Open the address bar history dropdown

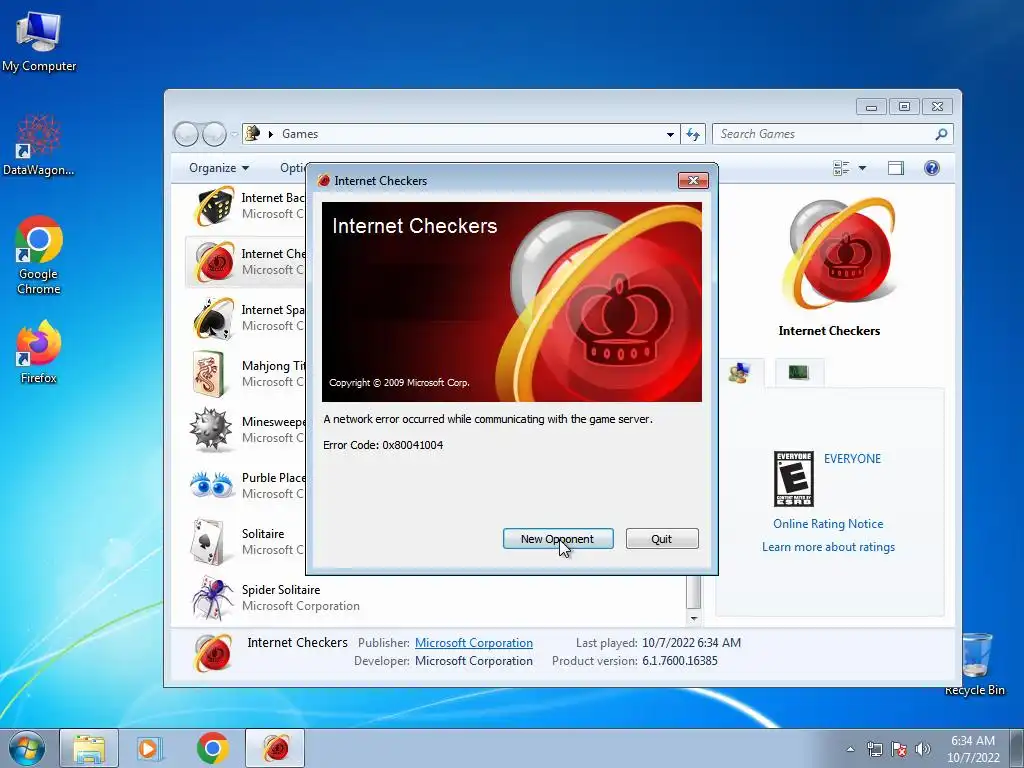click(670, 135)
